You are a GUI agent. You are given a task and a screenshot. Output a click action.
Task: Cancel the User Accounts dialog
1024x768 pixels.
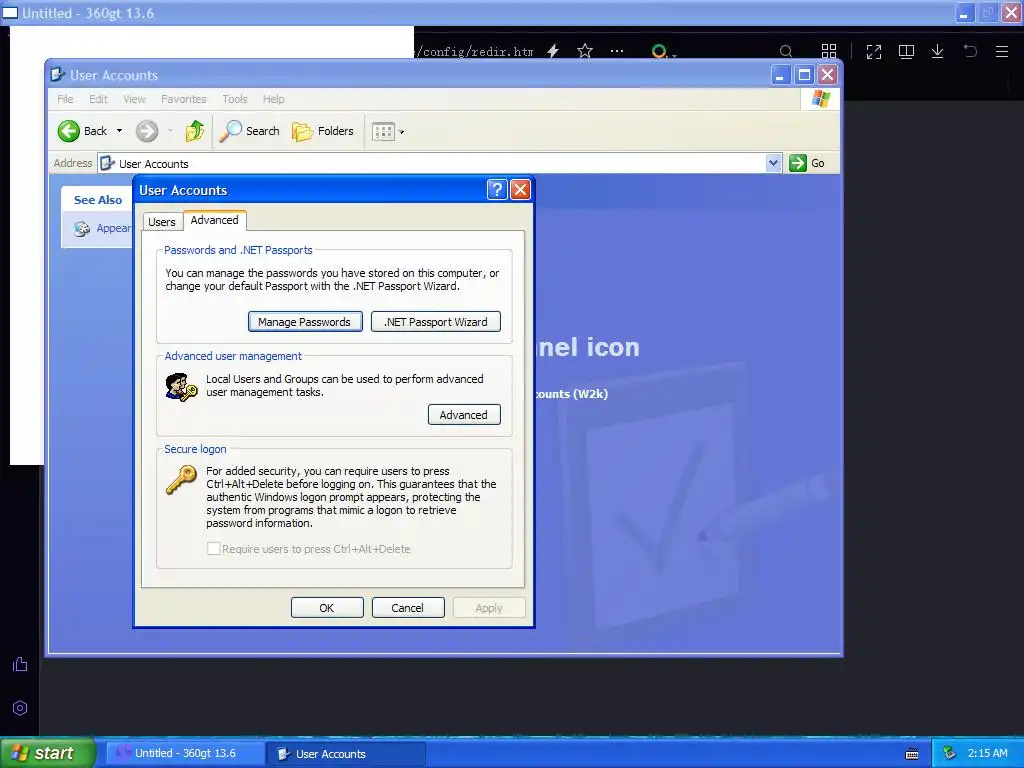pyautogui.click(x=408, y=607)
